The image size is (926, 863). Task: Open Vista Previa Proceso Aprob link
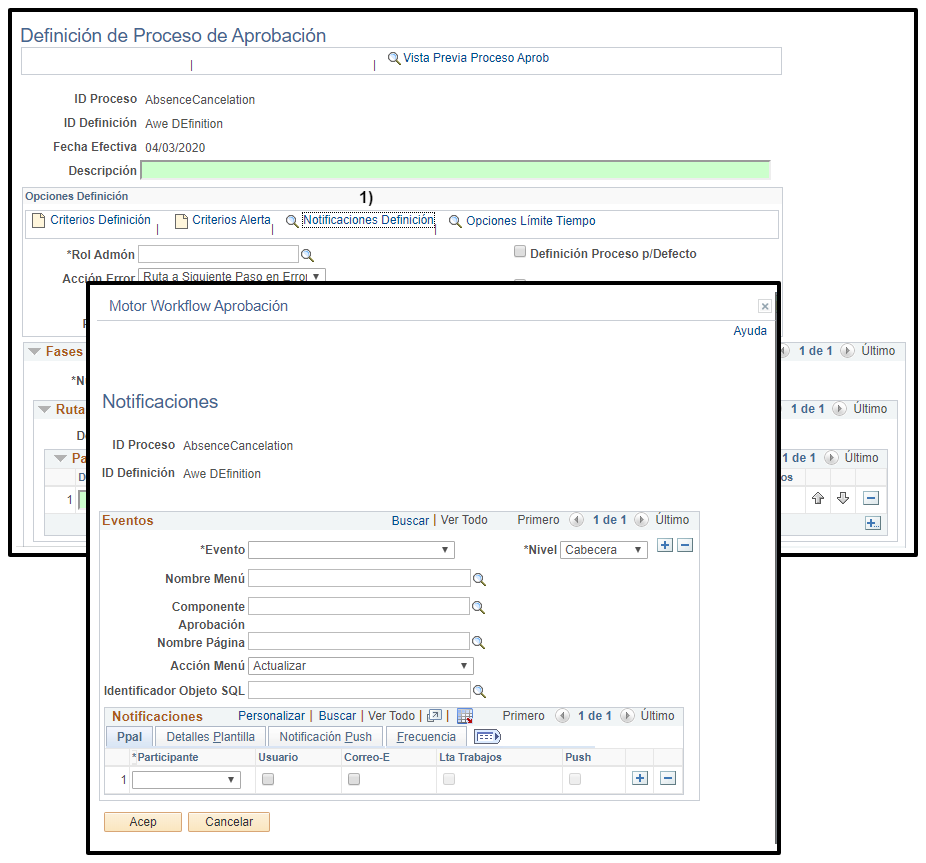coord(475,58)
